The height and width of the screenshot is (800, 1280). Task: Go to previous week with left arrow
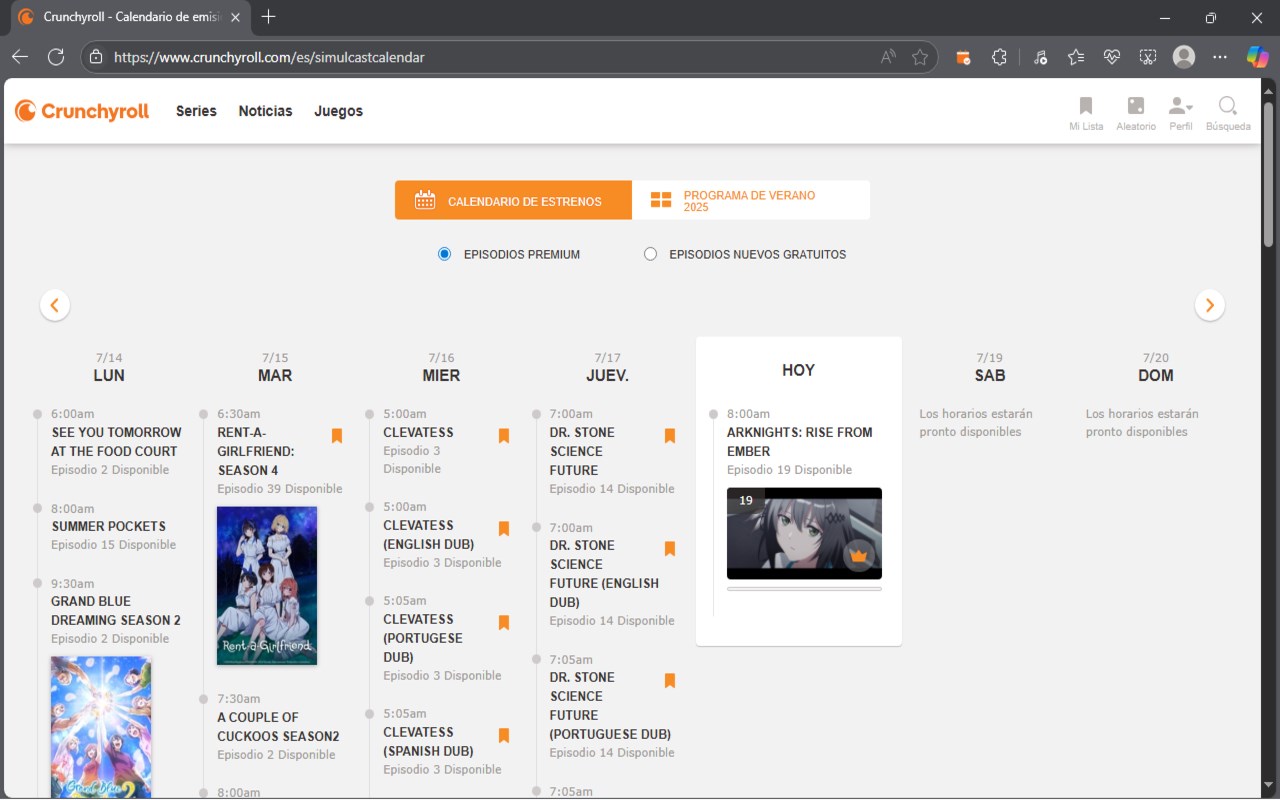pyautogui.click(x=55, y=305)
